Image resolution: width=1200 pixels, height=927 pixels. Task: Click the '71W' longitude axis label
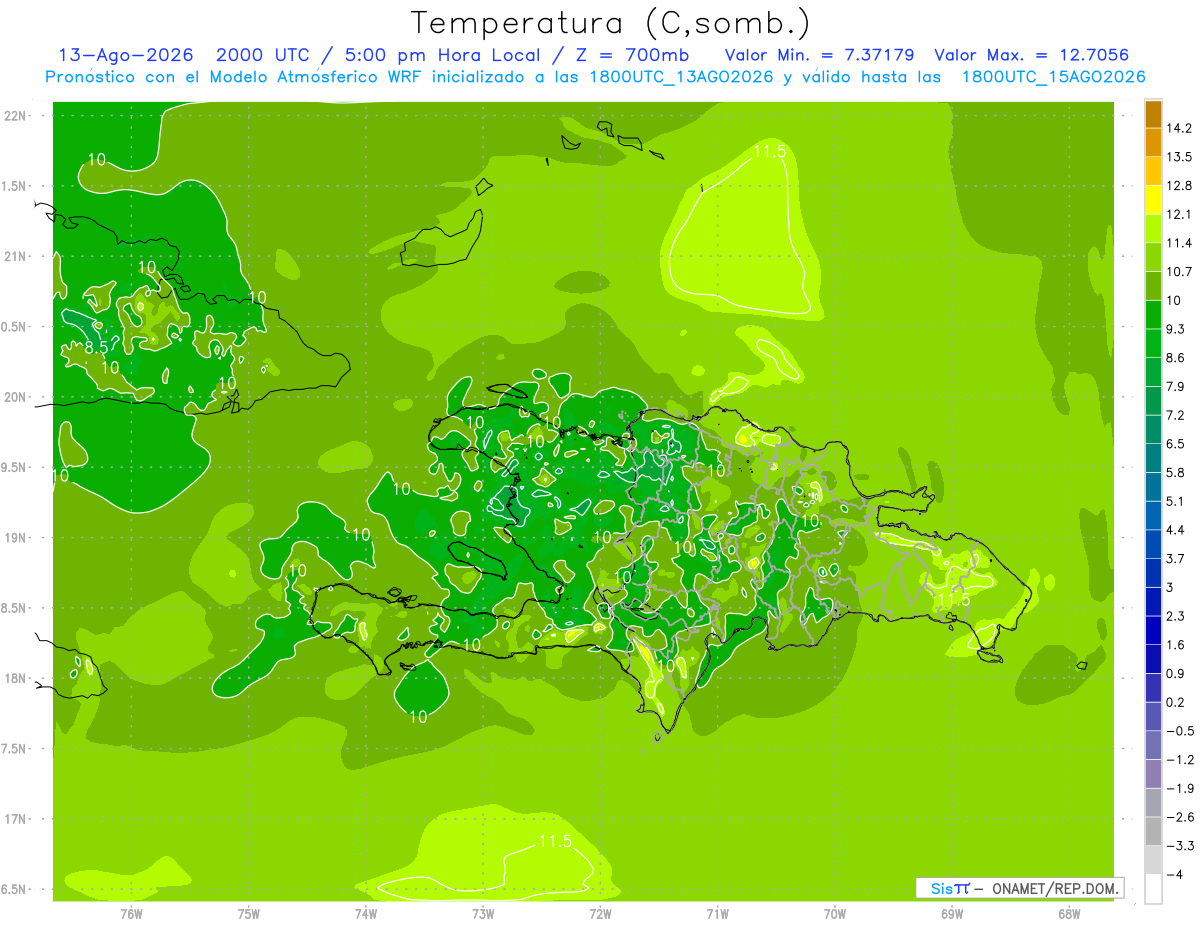pos(717,913)
